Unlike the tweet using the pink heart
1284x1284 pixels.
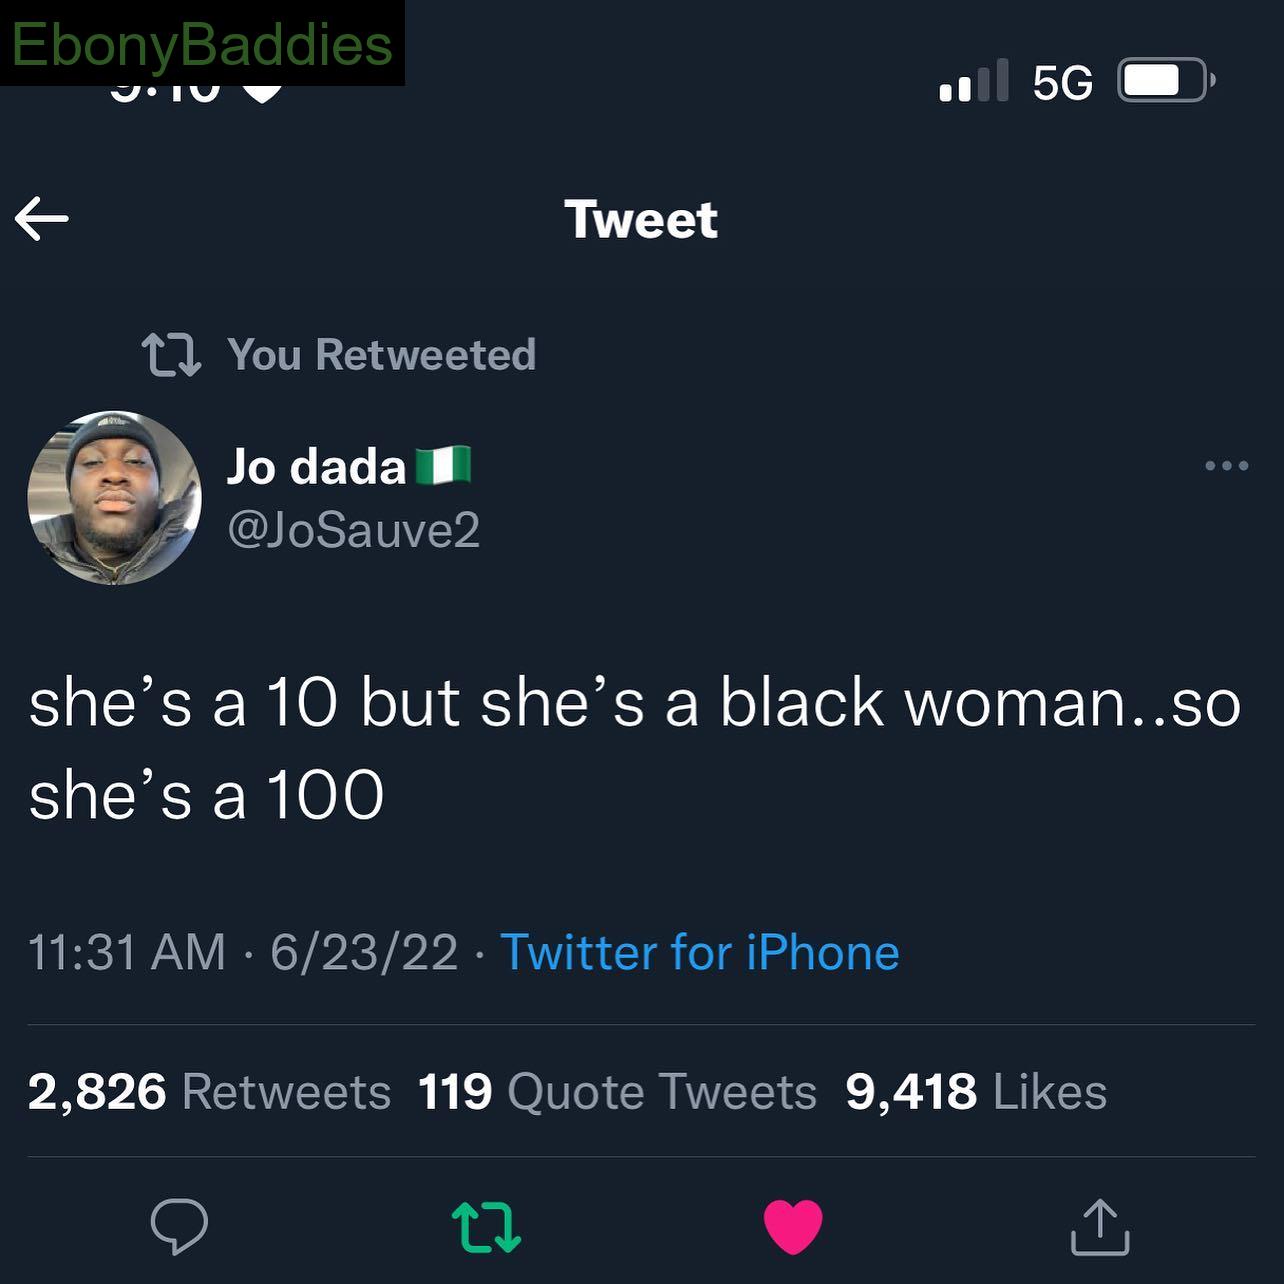click(x=793, y=1226)
